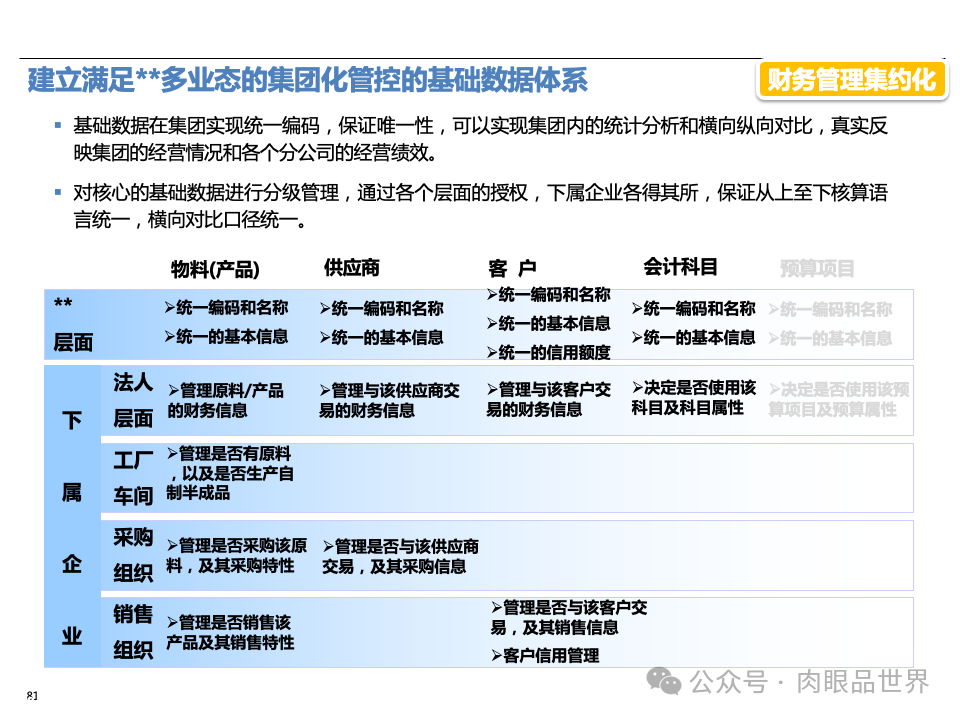Image resolution: width=960 pixels, height=720 pixels.
Task: Click the text 决定是否使用该科目及科目属性
Action: pos(694,397)
